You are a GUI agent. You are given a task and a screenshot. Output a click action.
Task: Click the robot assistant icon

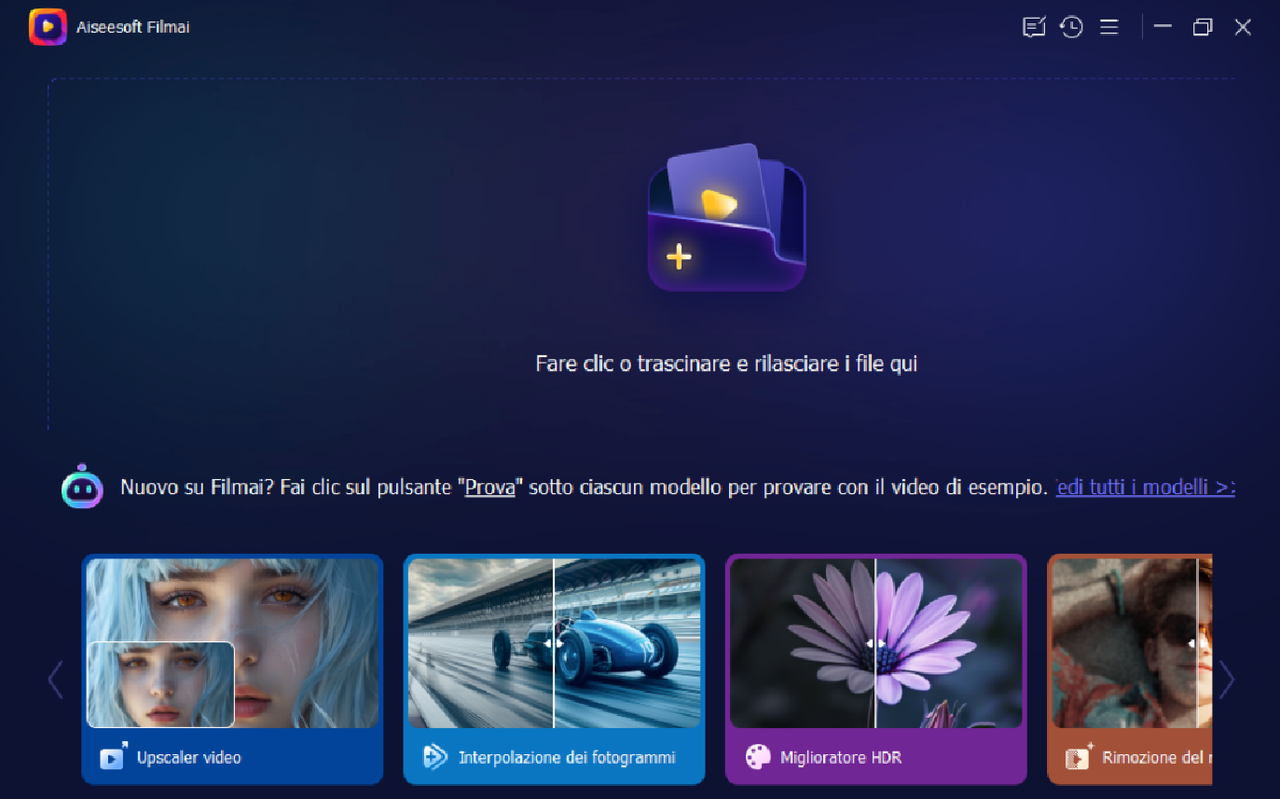click(x=81, y=487)
